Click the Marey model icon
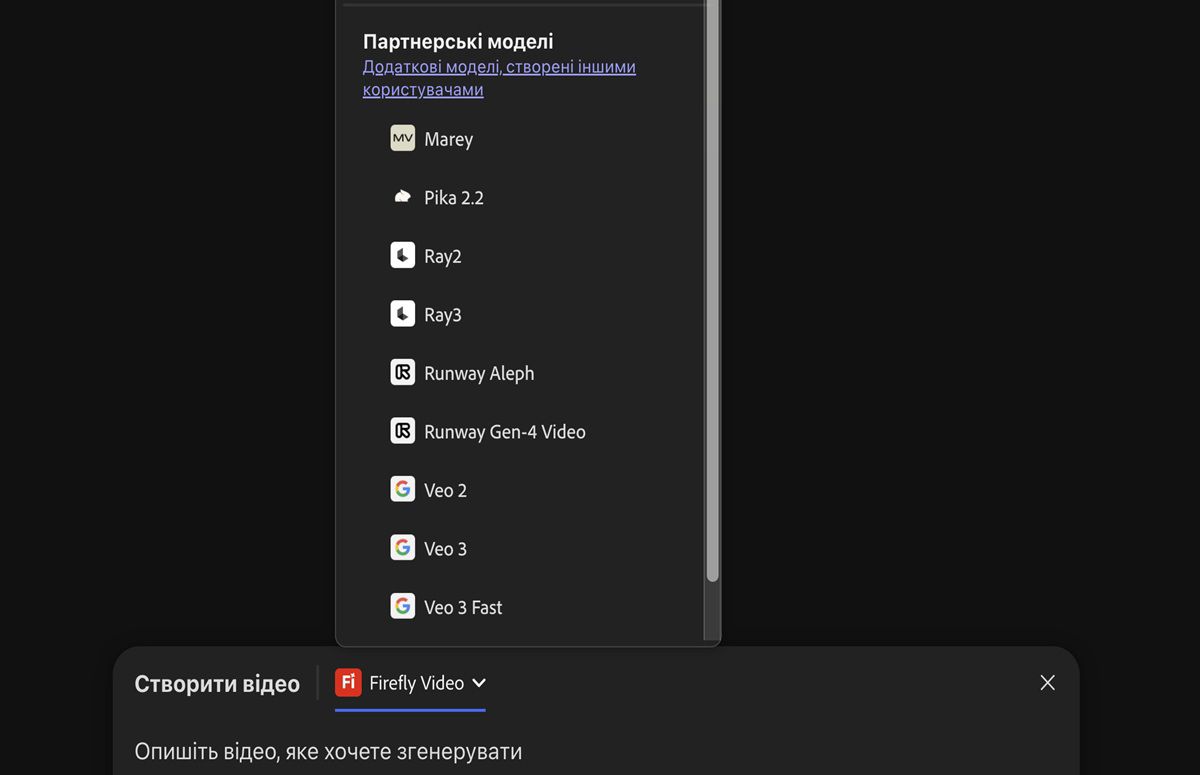Viewport: 1200px width, 775px height. tap(402, 139)
